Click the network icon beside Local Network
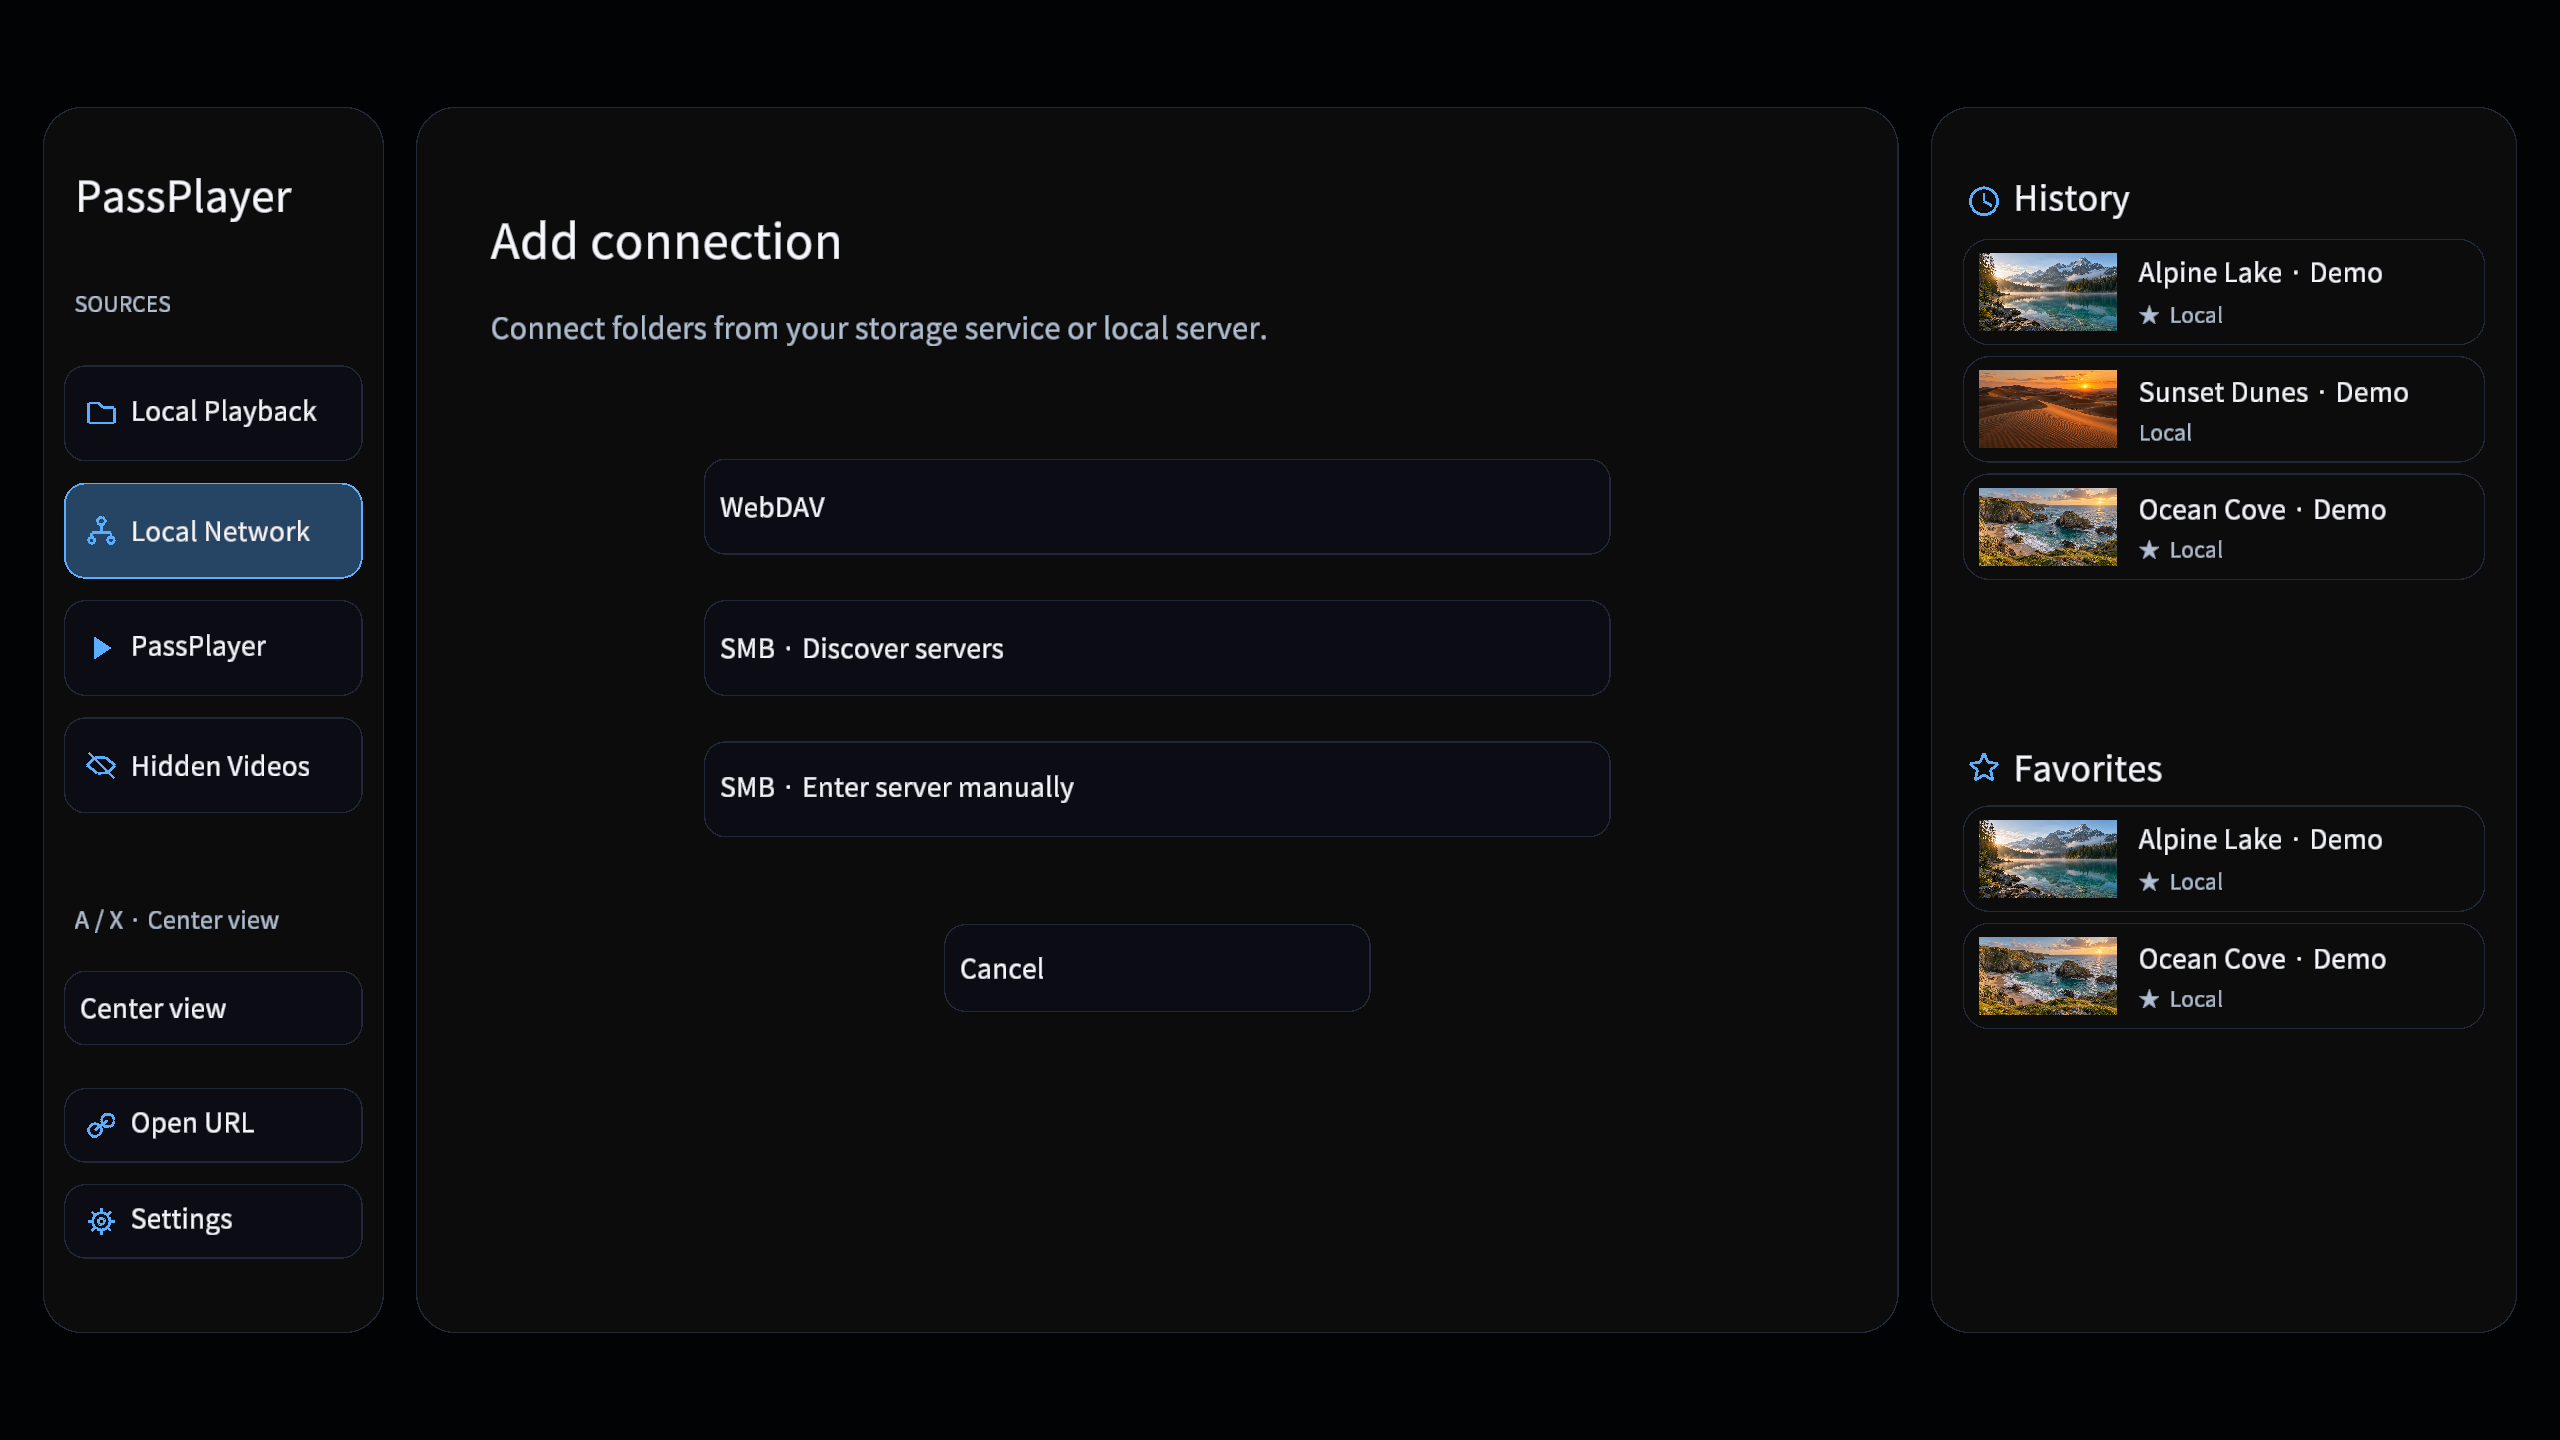The width and height of the screenshot is (2560, 1440). tap(101, 531)
